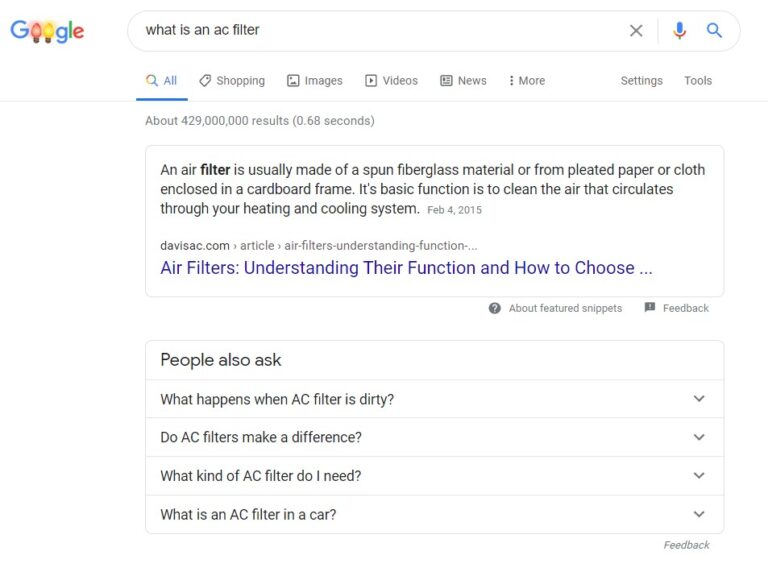
Task: Click the magnifying glass search button
Action: pos(714,31)
